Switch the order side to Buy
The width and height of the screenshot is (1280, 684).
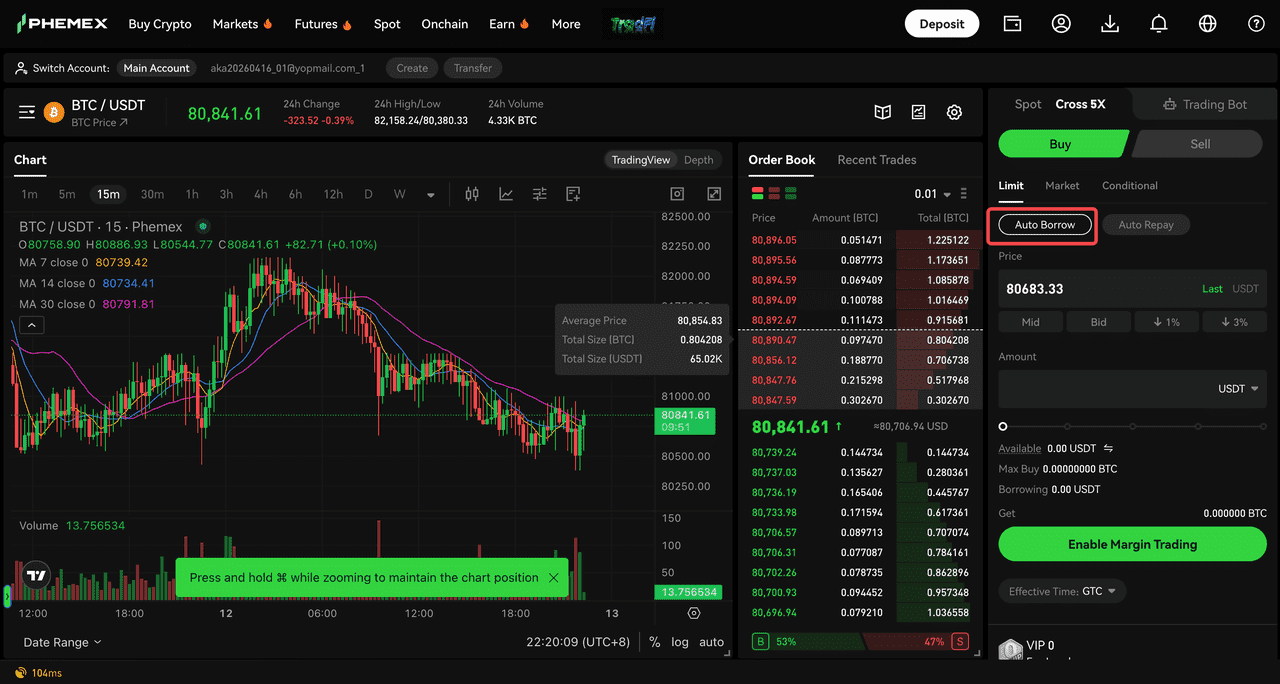pos(1060,144)
